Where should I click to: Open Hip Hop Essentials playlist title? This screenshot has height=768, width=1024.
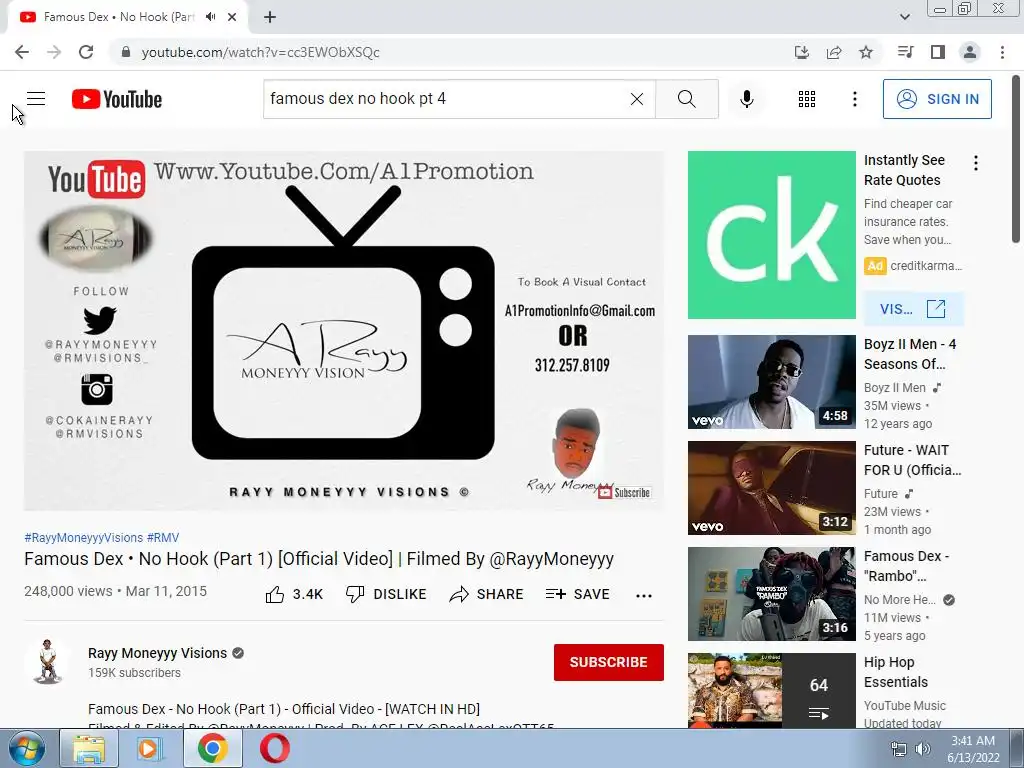[895, 672]
